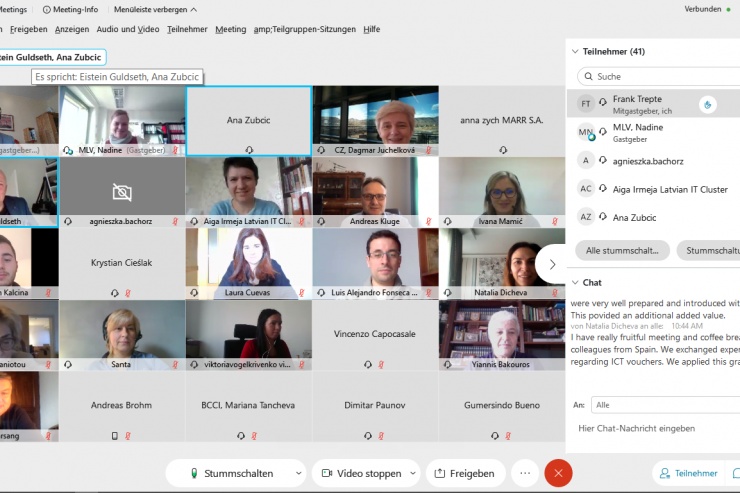This screenshot has width=740, height=493.
Task: Click Alle stummschalten button
Action: coord(622,251)
